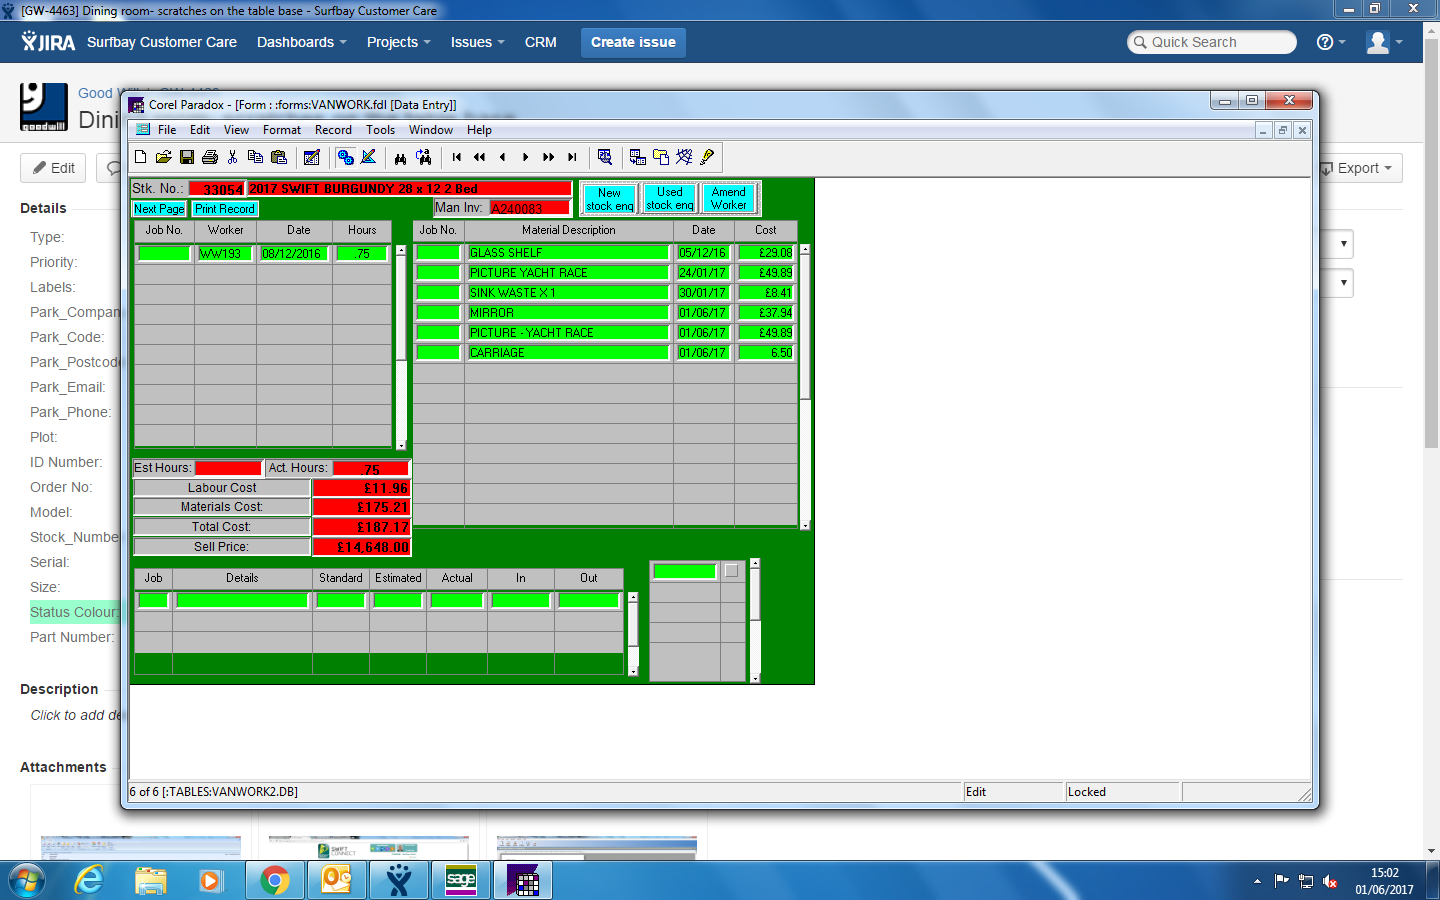Screen dimensions: 1440x900
Task: Click the Amend Worker button
Action: coord(729,199)
